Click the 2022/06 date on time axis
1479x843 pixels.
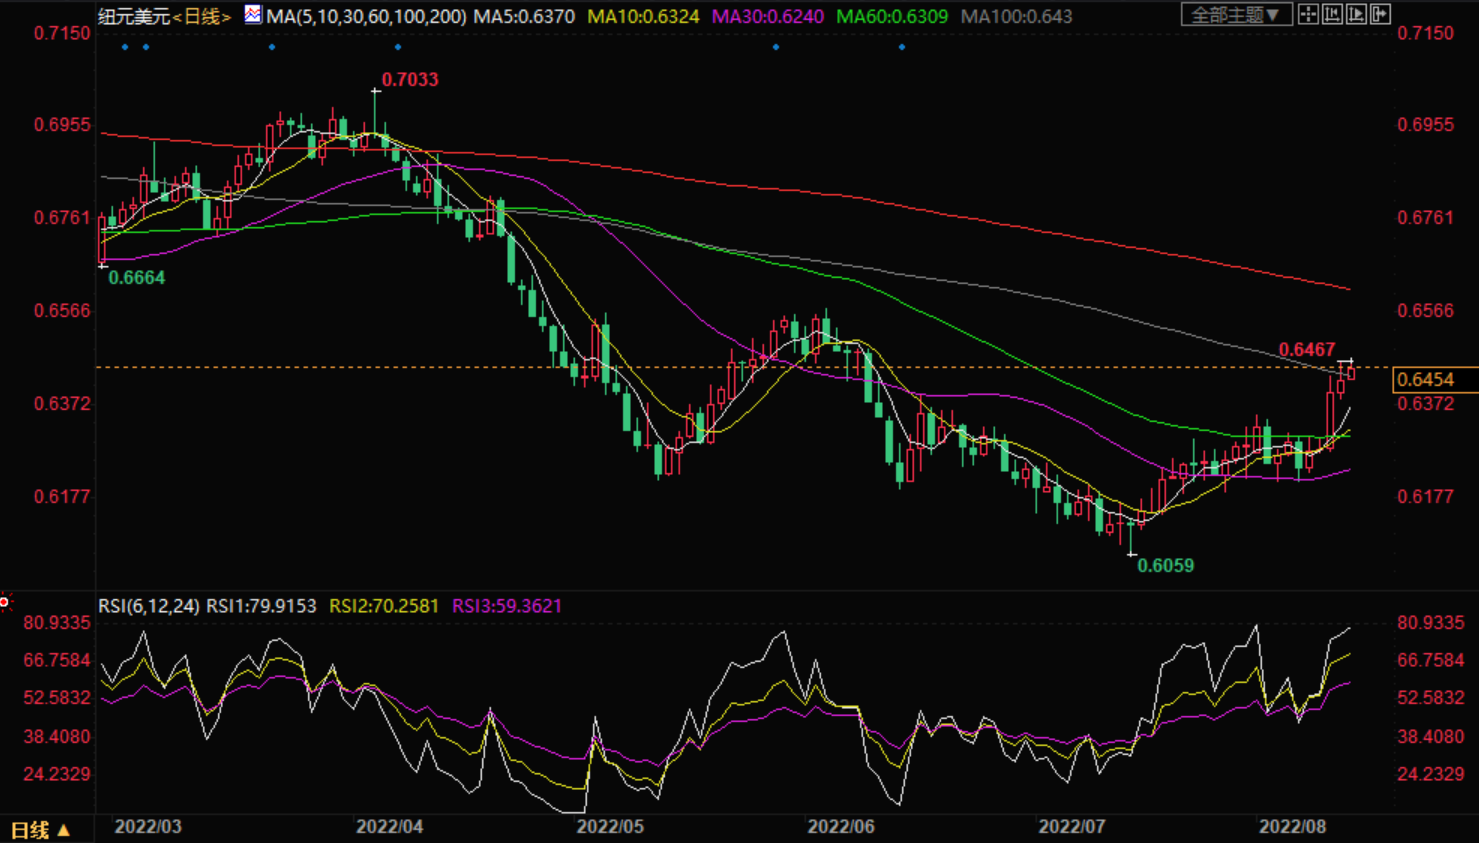click(841, 827)
